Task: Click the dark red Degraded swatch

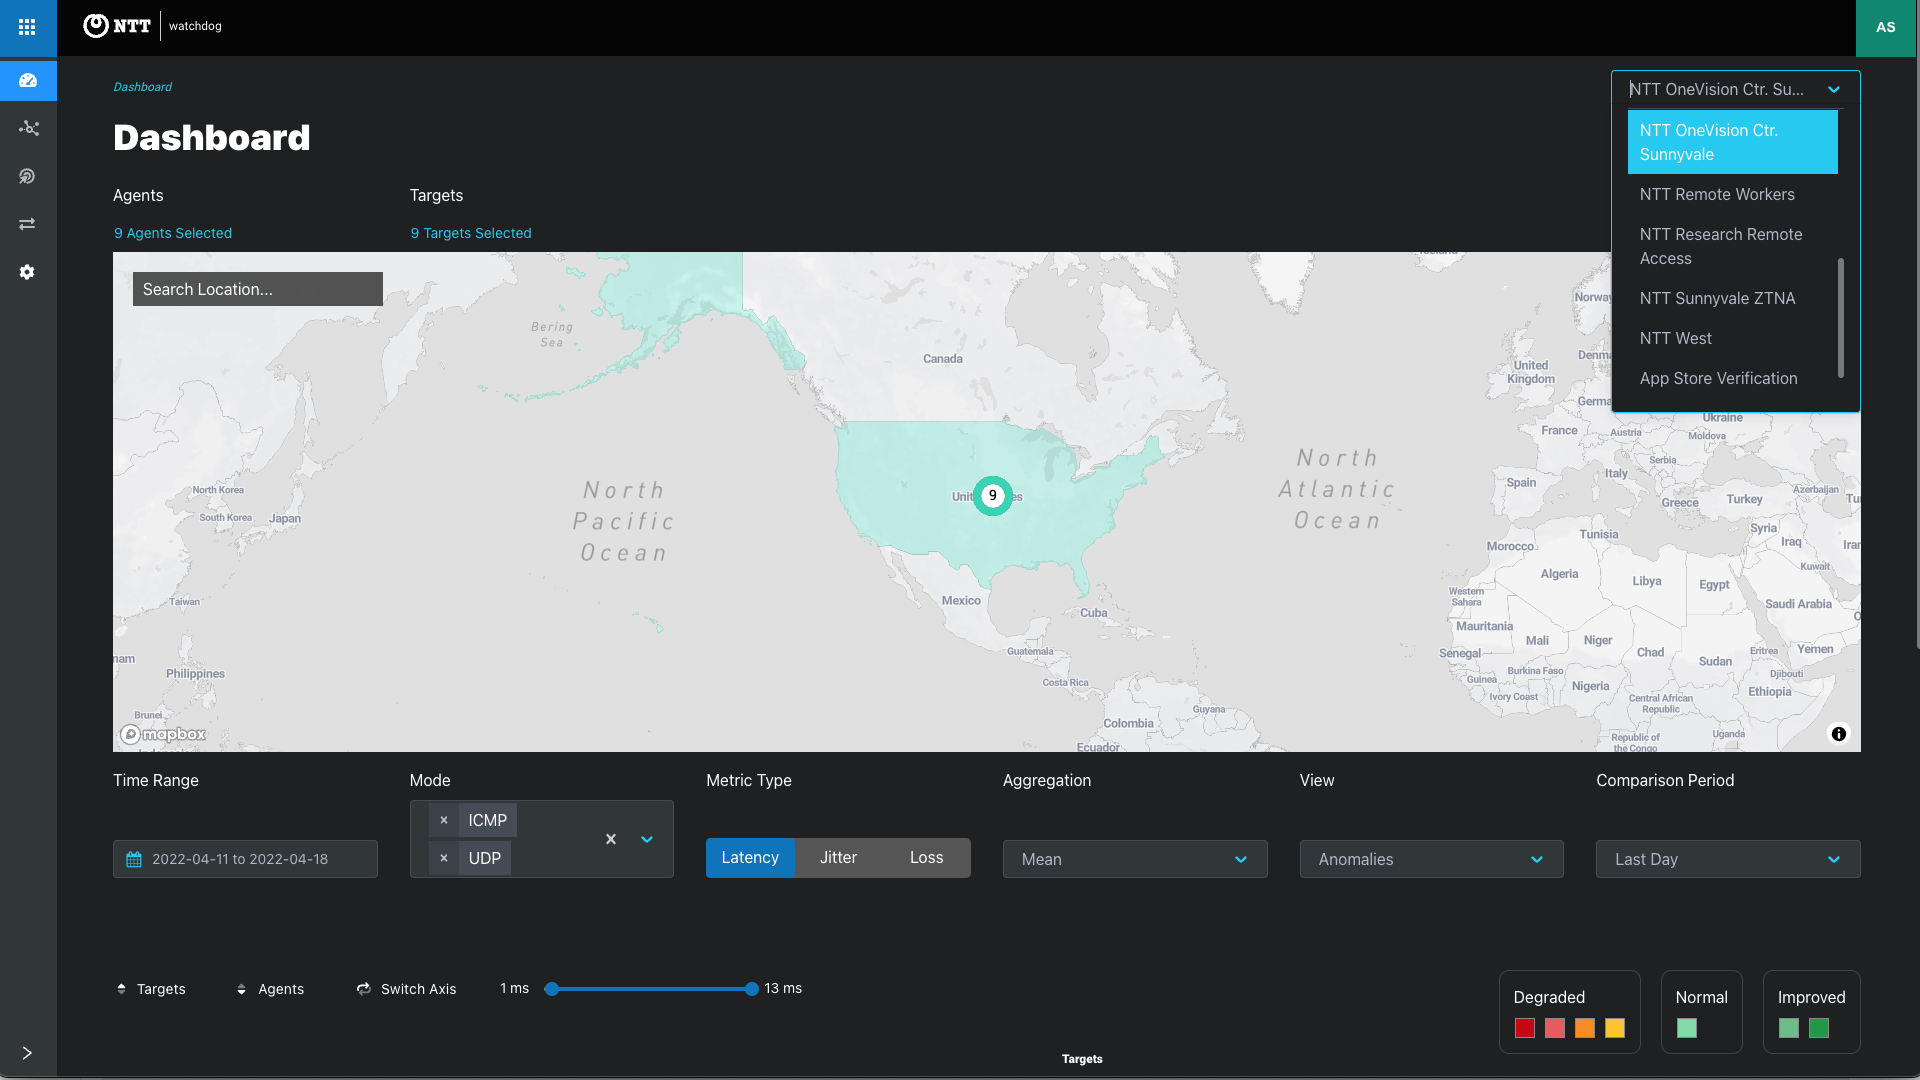Action: click(x=1525, y=1028)
